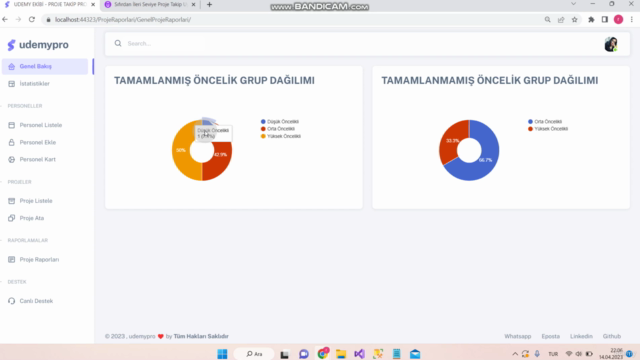Click the address bar URL

[x=122, y=20]
